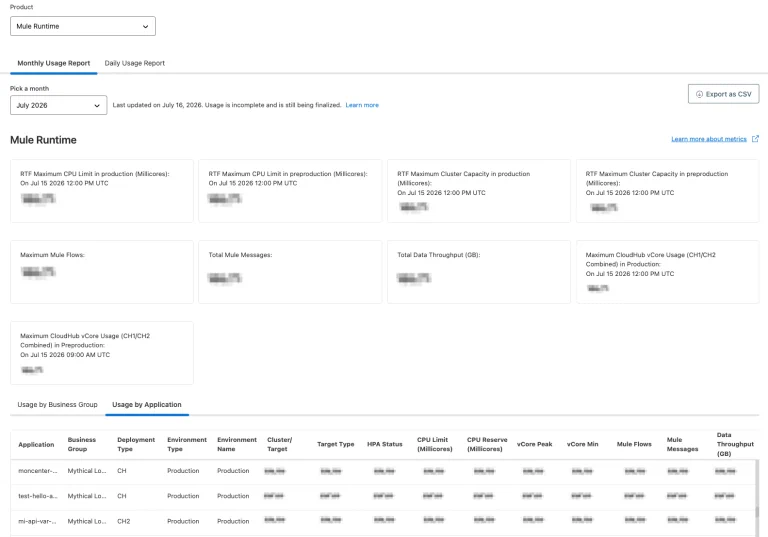This screenshot has width=768, height=537.
Task: Click the table's vertical scrollbar
Action: tap(757, 498)
